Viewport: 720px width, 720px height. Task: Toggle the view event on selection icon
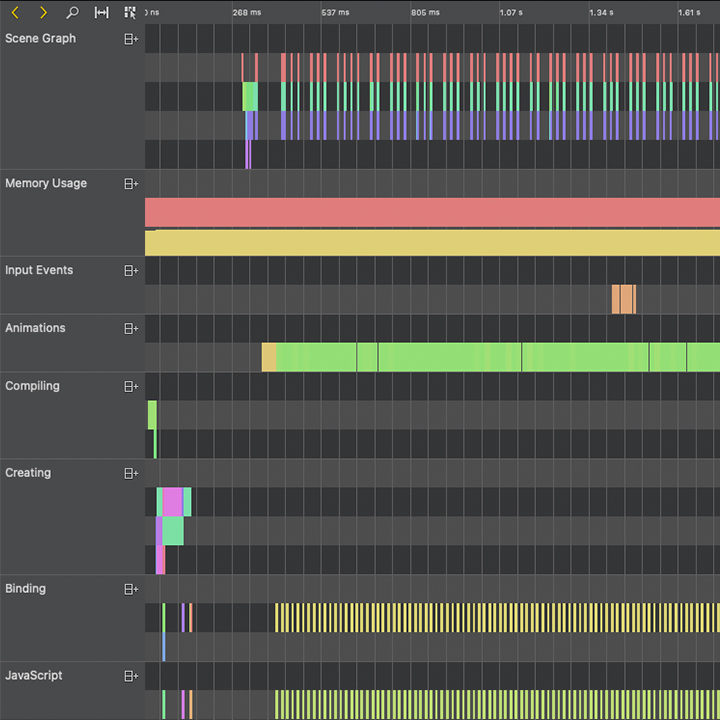coord(130,13)
